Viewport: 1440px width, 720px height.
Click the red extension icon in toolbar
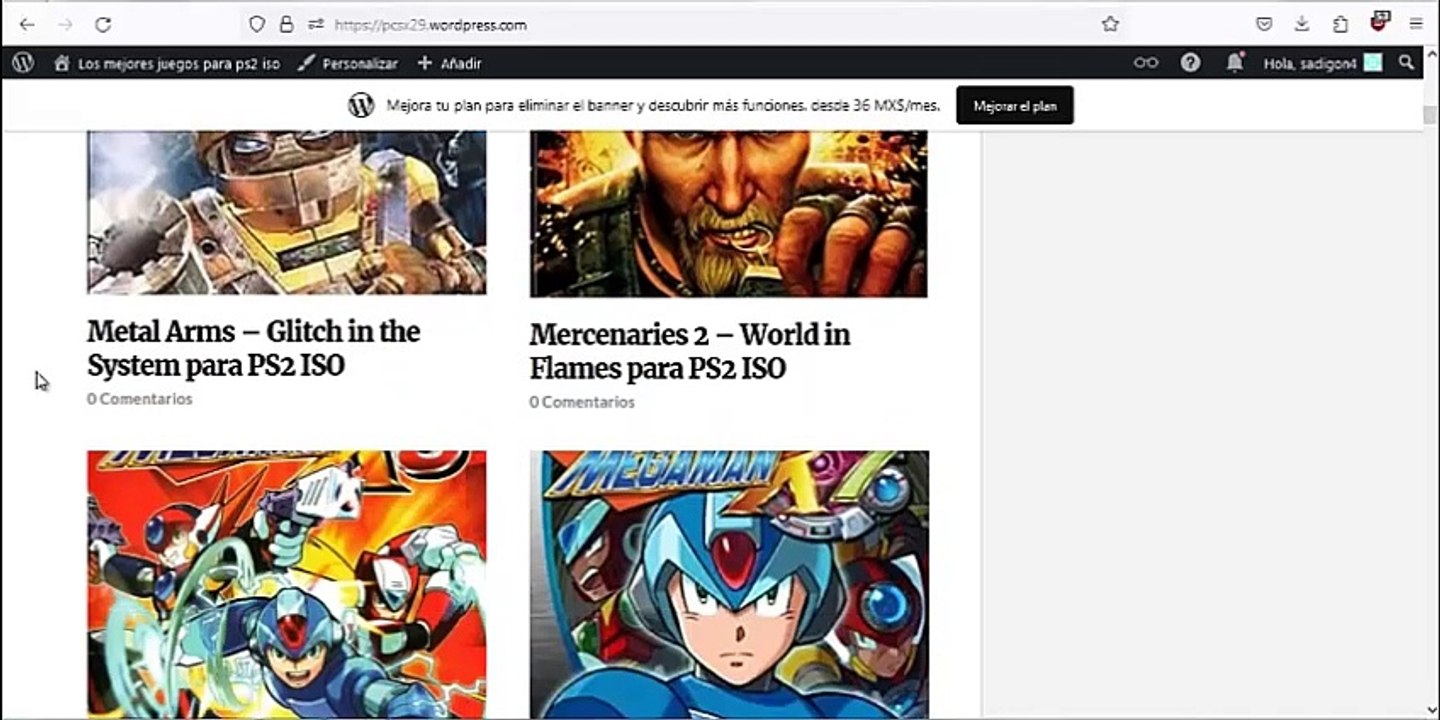[x=1380, y=21]
